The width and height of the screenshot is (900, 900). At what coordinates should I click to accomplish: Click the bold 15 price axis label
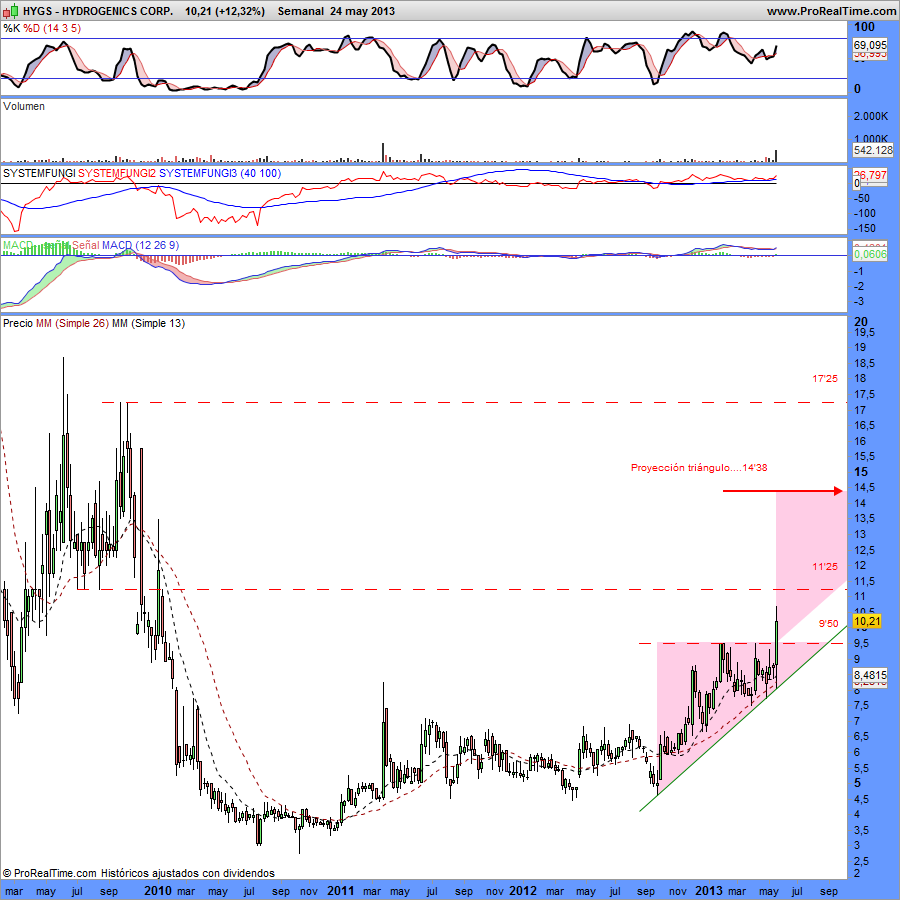click(x=861, y=472)
